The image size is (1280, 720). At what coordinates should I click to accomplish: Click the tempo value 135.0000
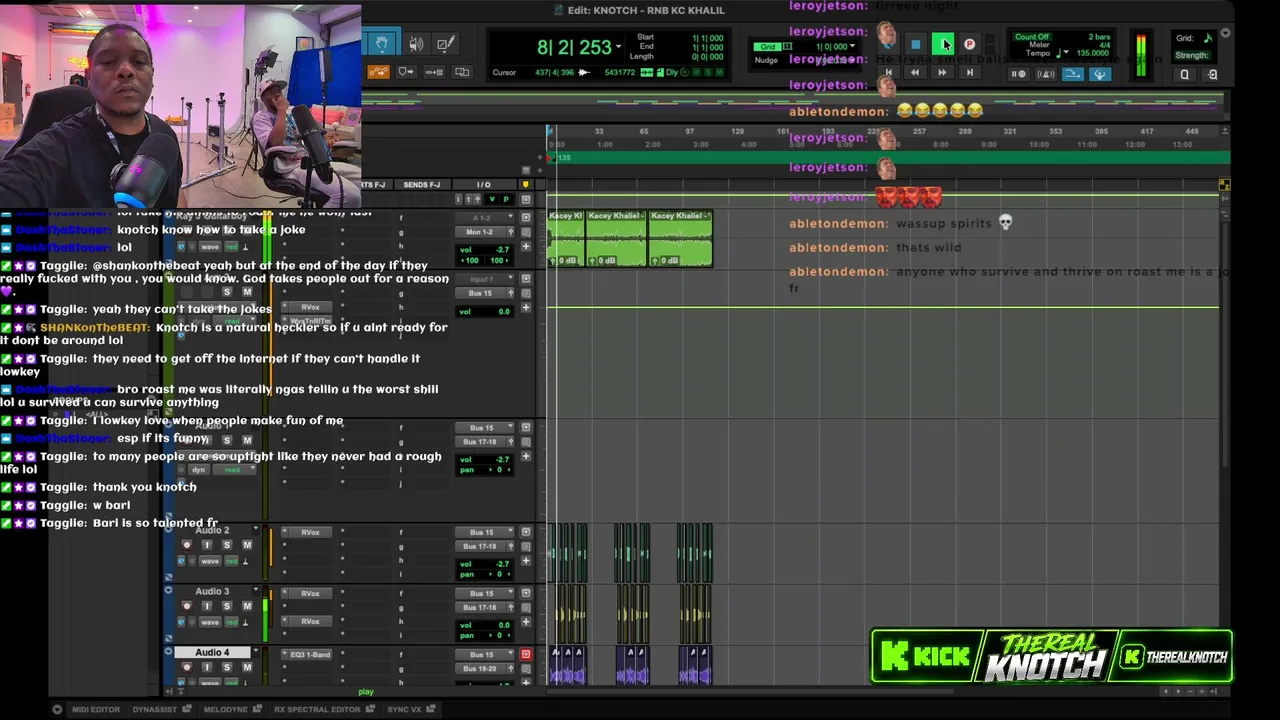click(1093, 53)
